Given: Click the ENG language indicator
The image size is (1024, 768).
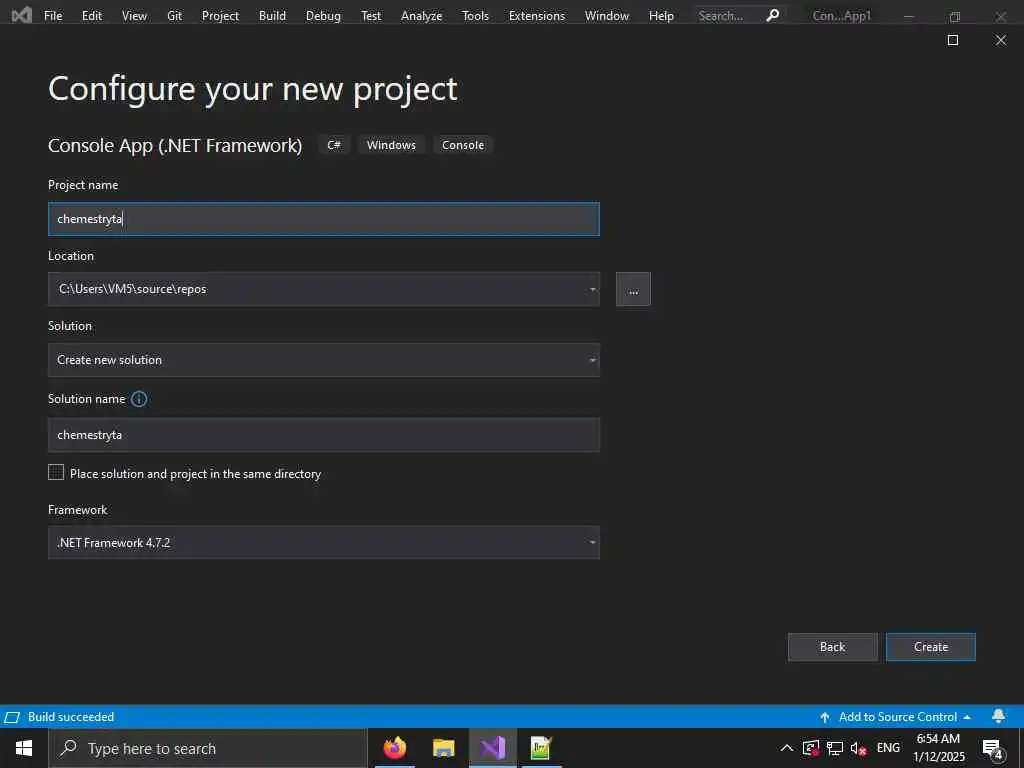Looking at the screenshot, I should click(888, 748).
